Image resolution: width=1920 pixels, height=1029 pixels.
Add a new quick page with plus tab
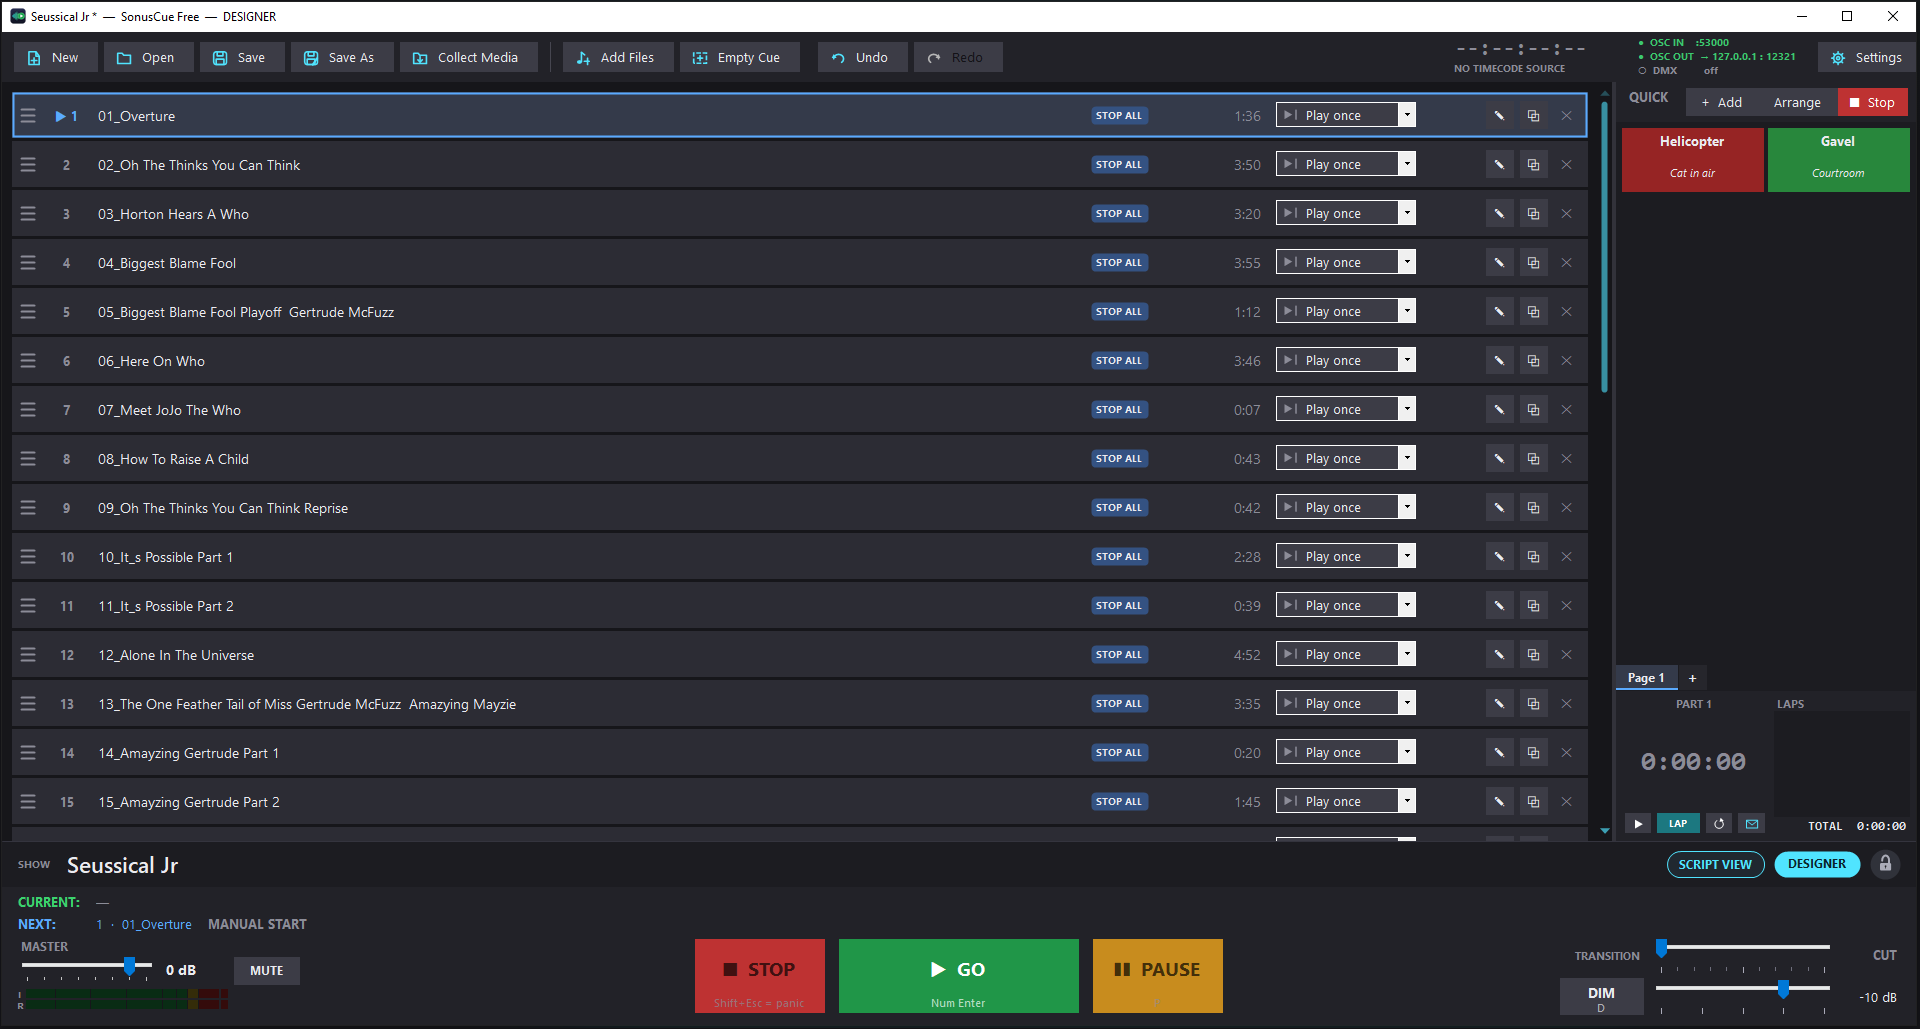coord(1692,678)
